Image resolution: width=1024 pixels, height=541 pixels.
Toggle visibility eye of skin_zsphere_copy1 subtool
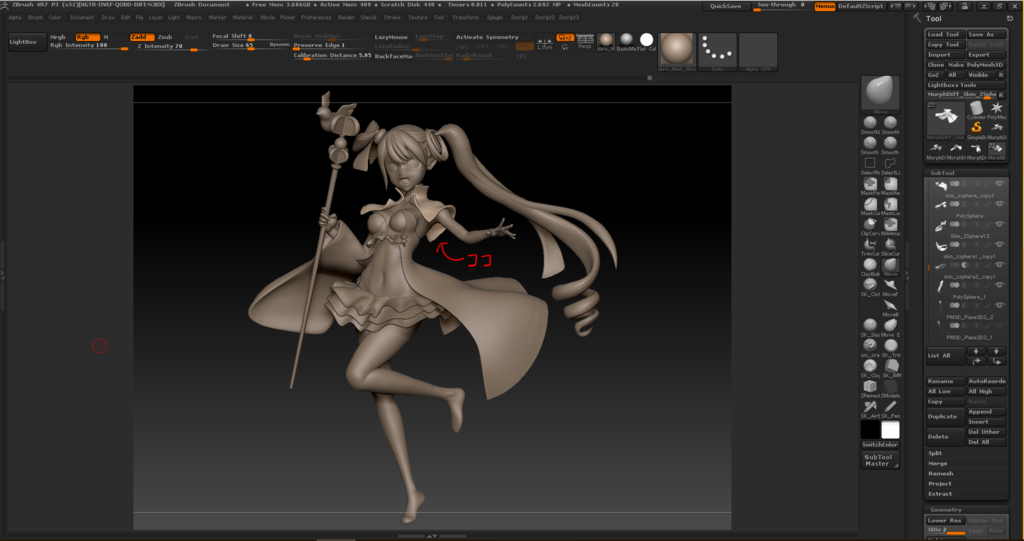pos(999,184)
